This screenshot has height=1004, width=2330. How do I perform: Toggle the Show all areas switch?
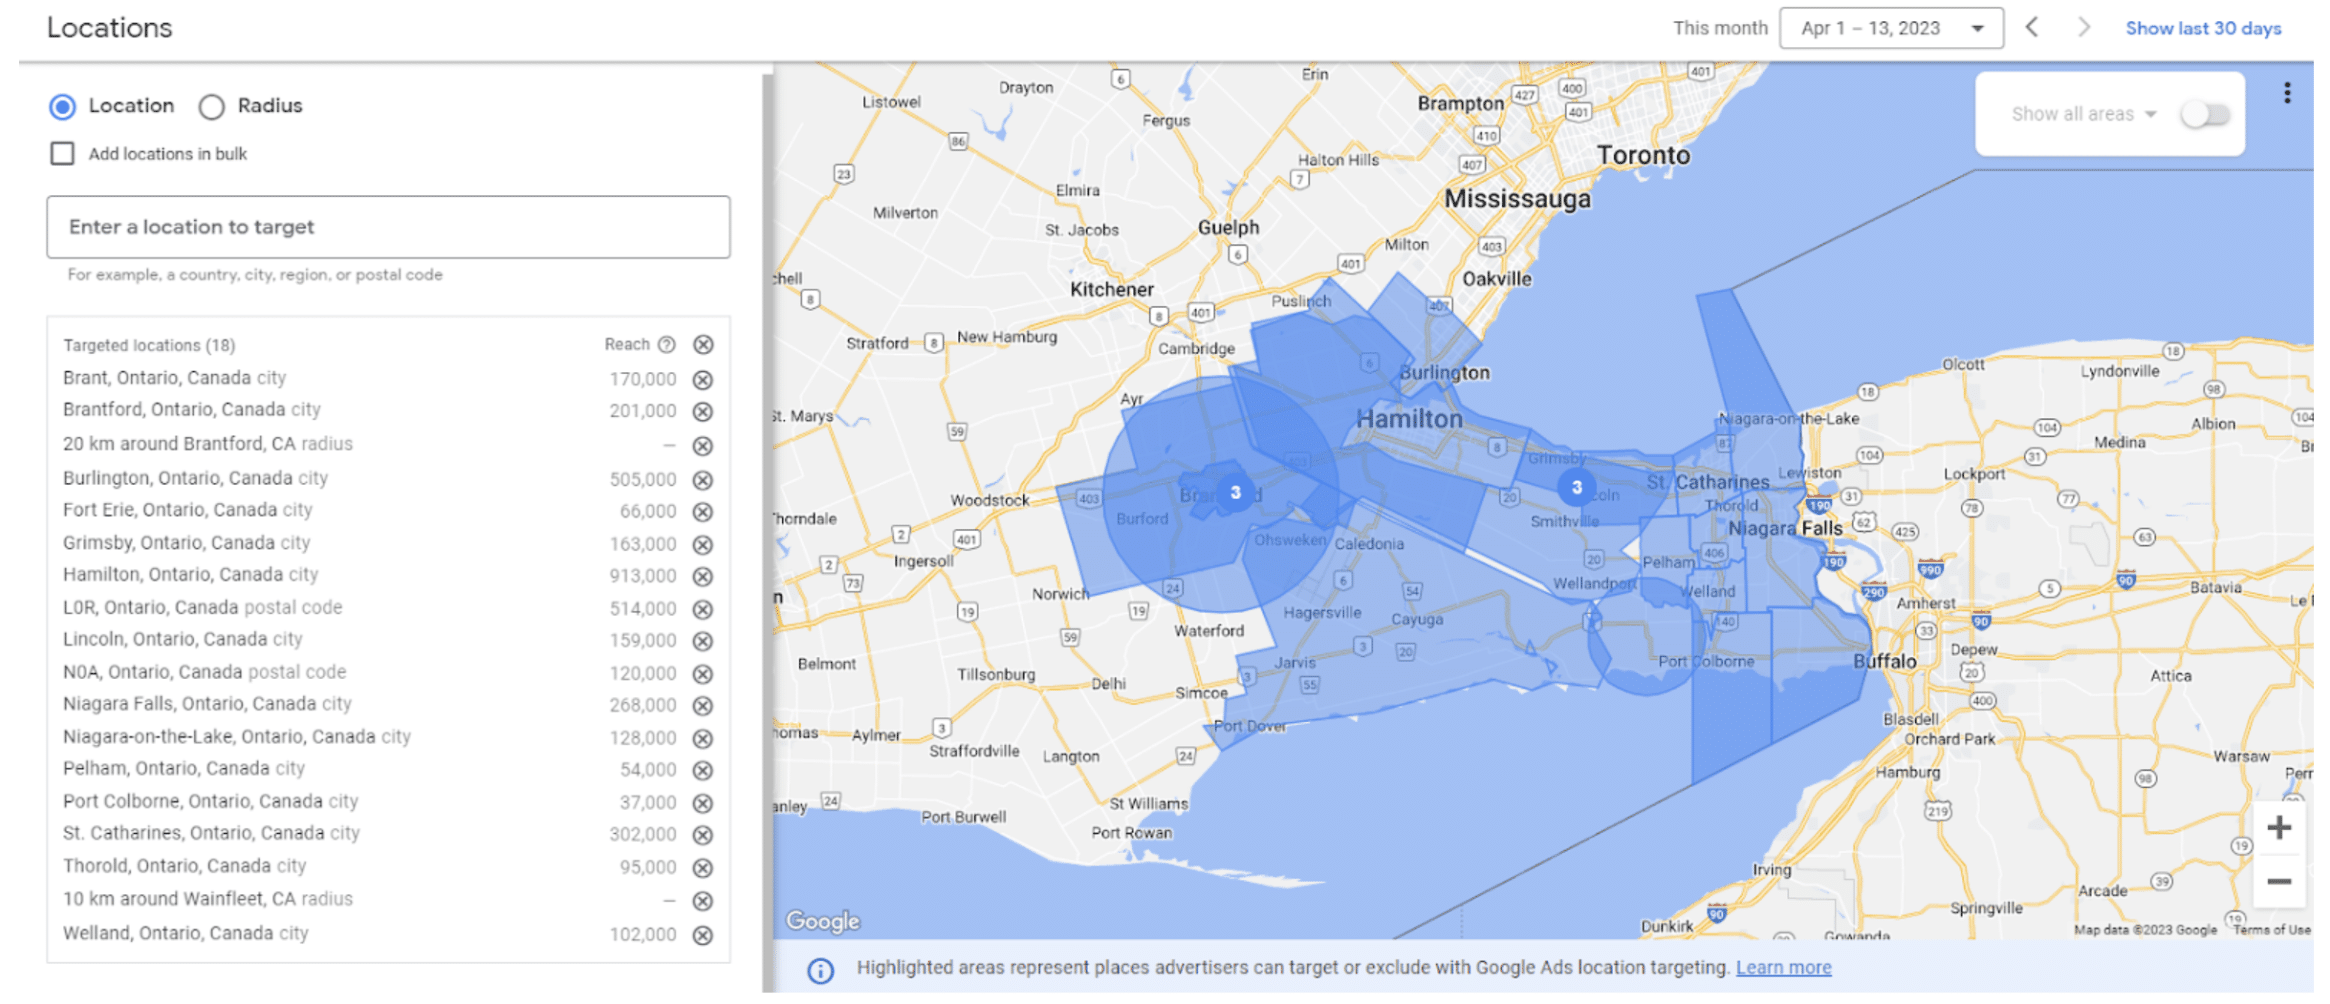(2205, 114)
